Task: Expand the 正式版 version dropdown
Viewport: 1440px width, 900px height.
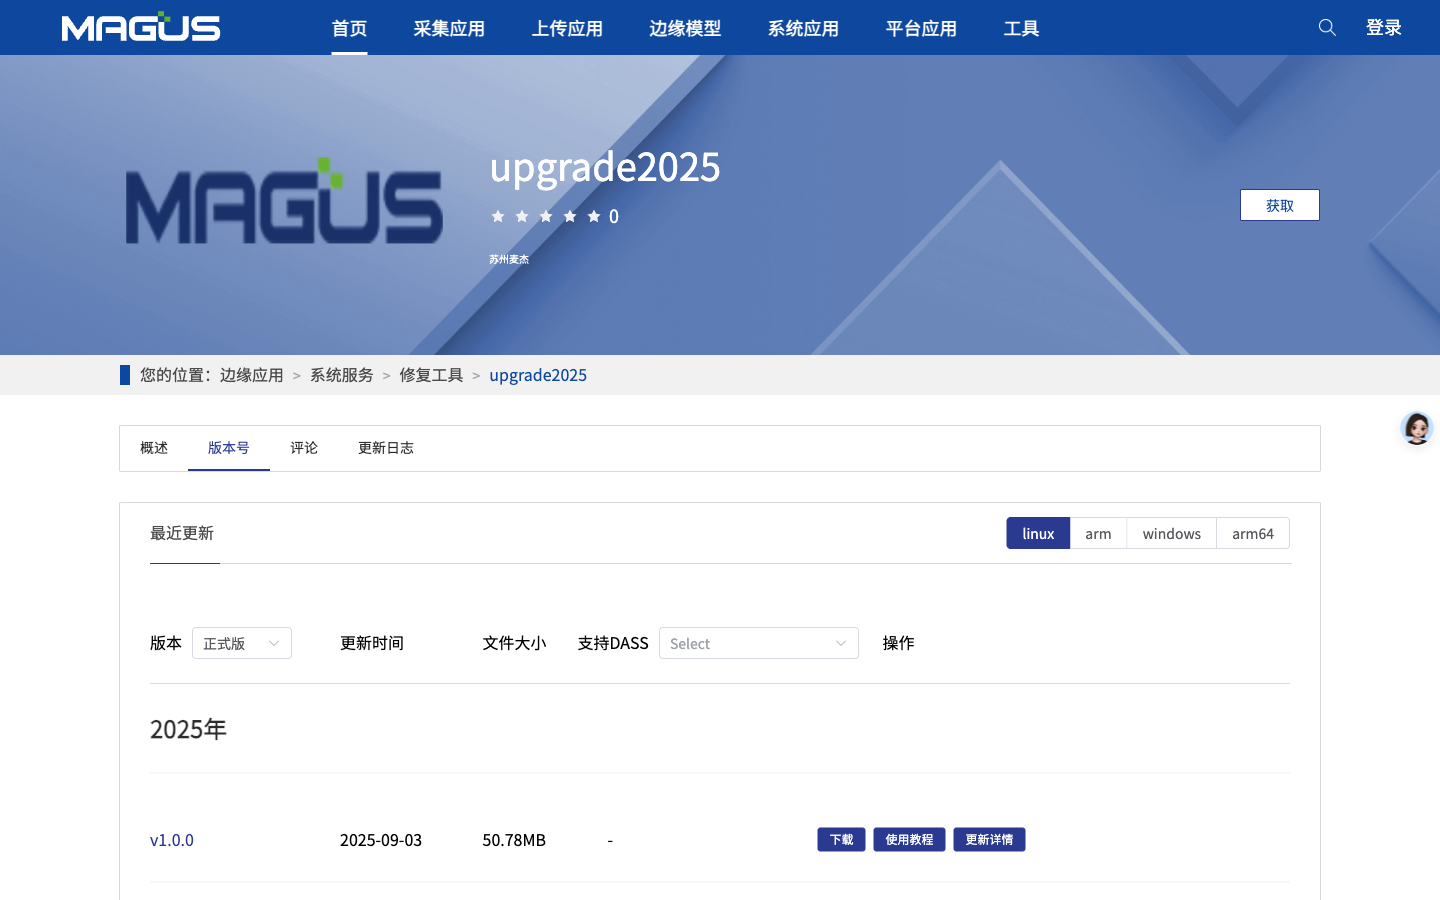Action: 242,643
